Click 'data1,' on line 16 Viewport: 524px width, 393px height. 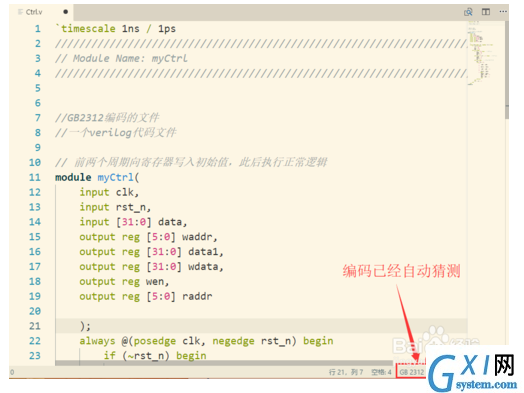pyautogui.click(x=206, y=252)
